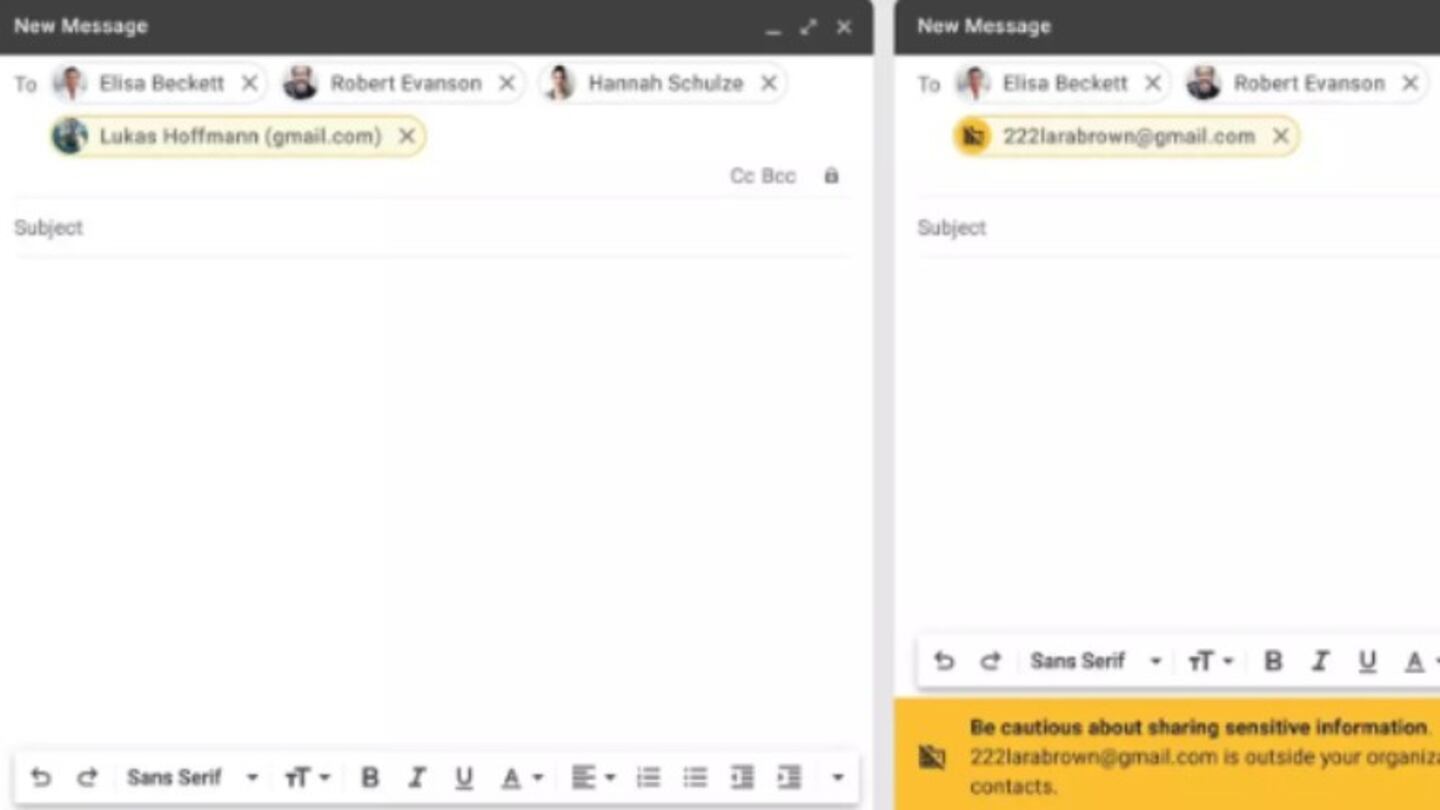Image resolution: width=1440 pixels, height=810 pixels.
Task: Open more formatting options arrow, left message
Action: (837, 777)
